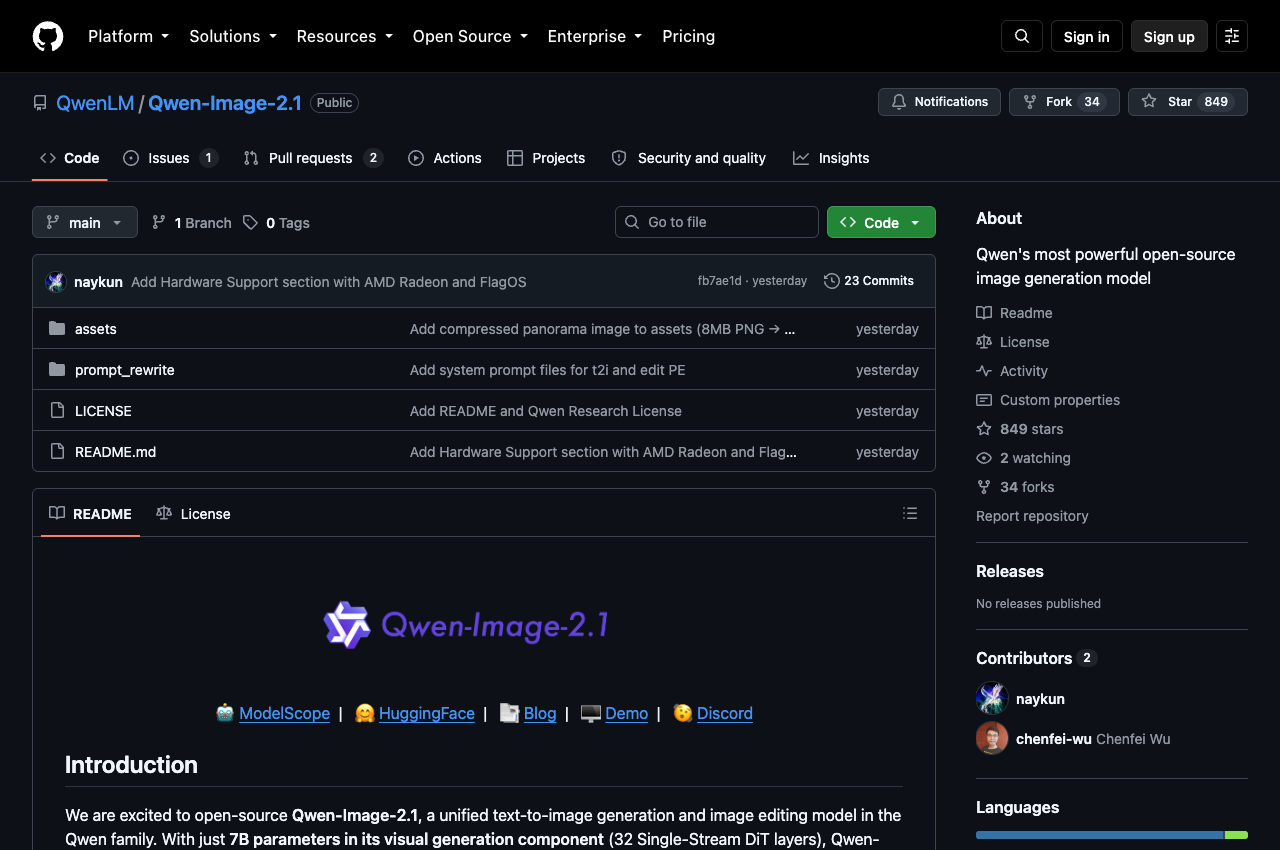Select the License tab in file viewer

193,514
